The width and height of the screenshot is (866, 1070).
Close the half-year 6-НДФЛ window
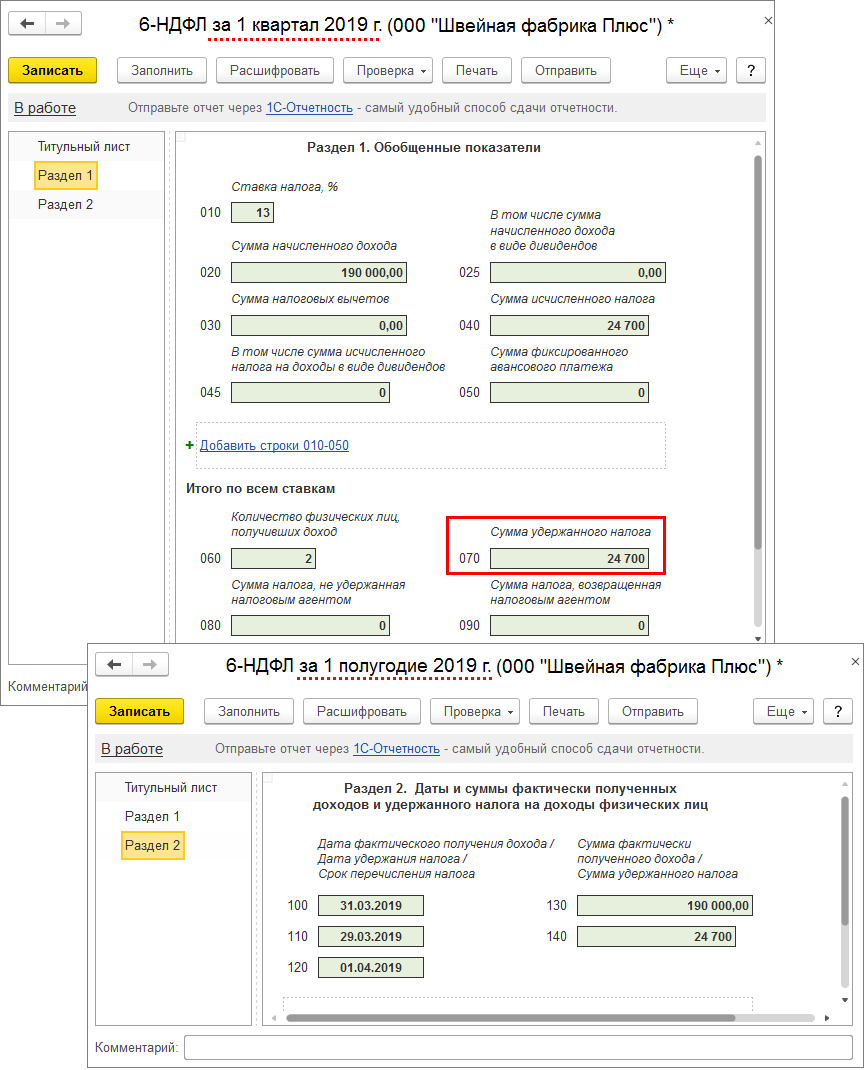[x=854, y=662]
